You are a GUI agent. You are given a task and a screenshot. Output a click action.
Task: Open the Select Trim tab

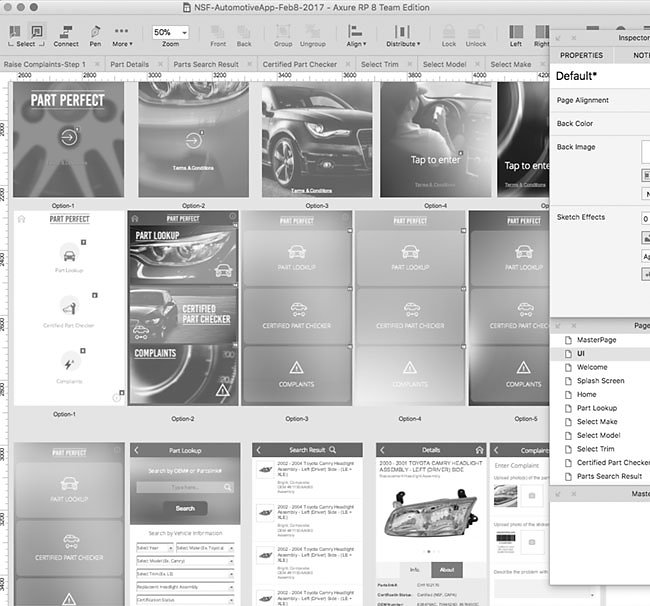[379, 64]
